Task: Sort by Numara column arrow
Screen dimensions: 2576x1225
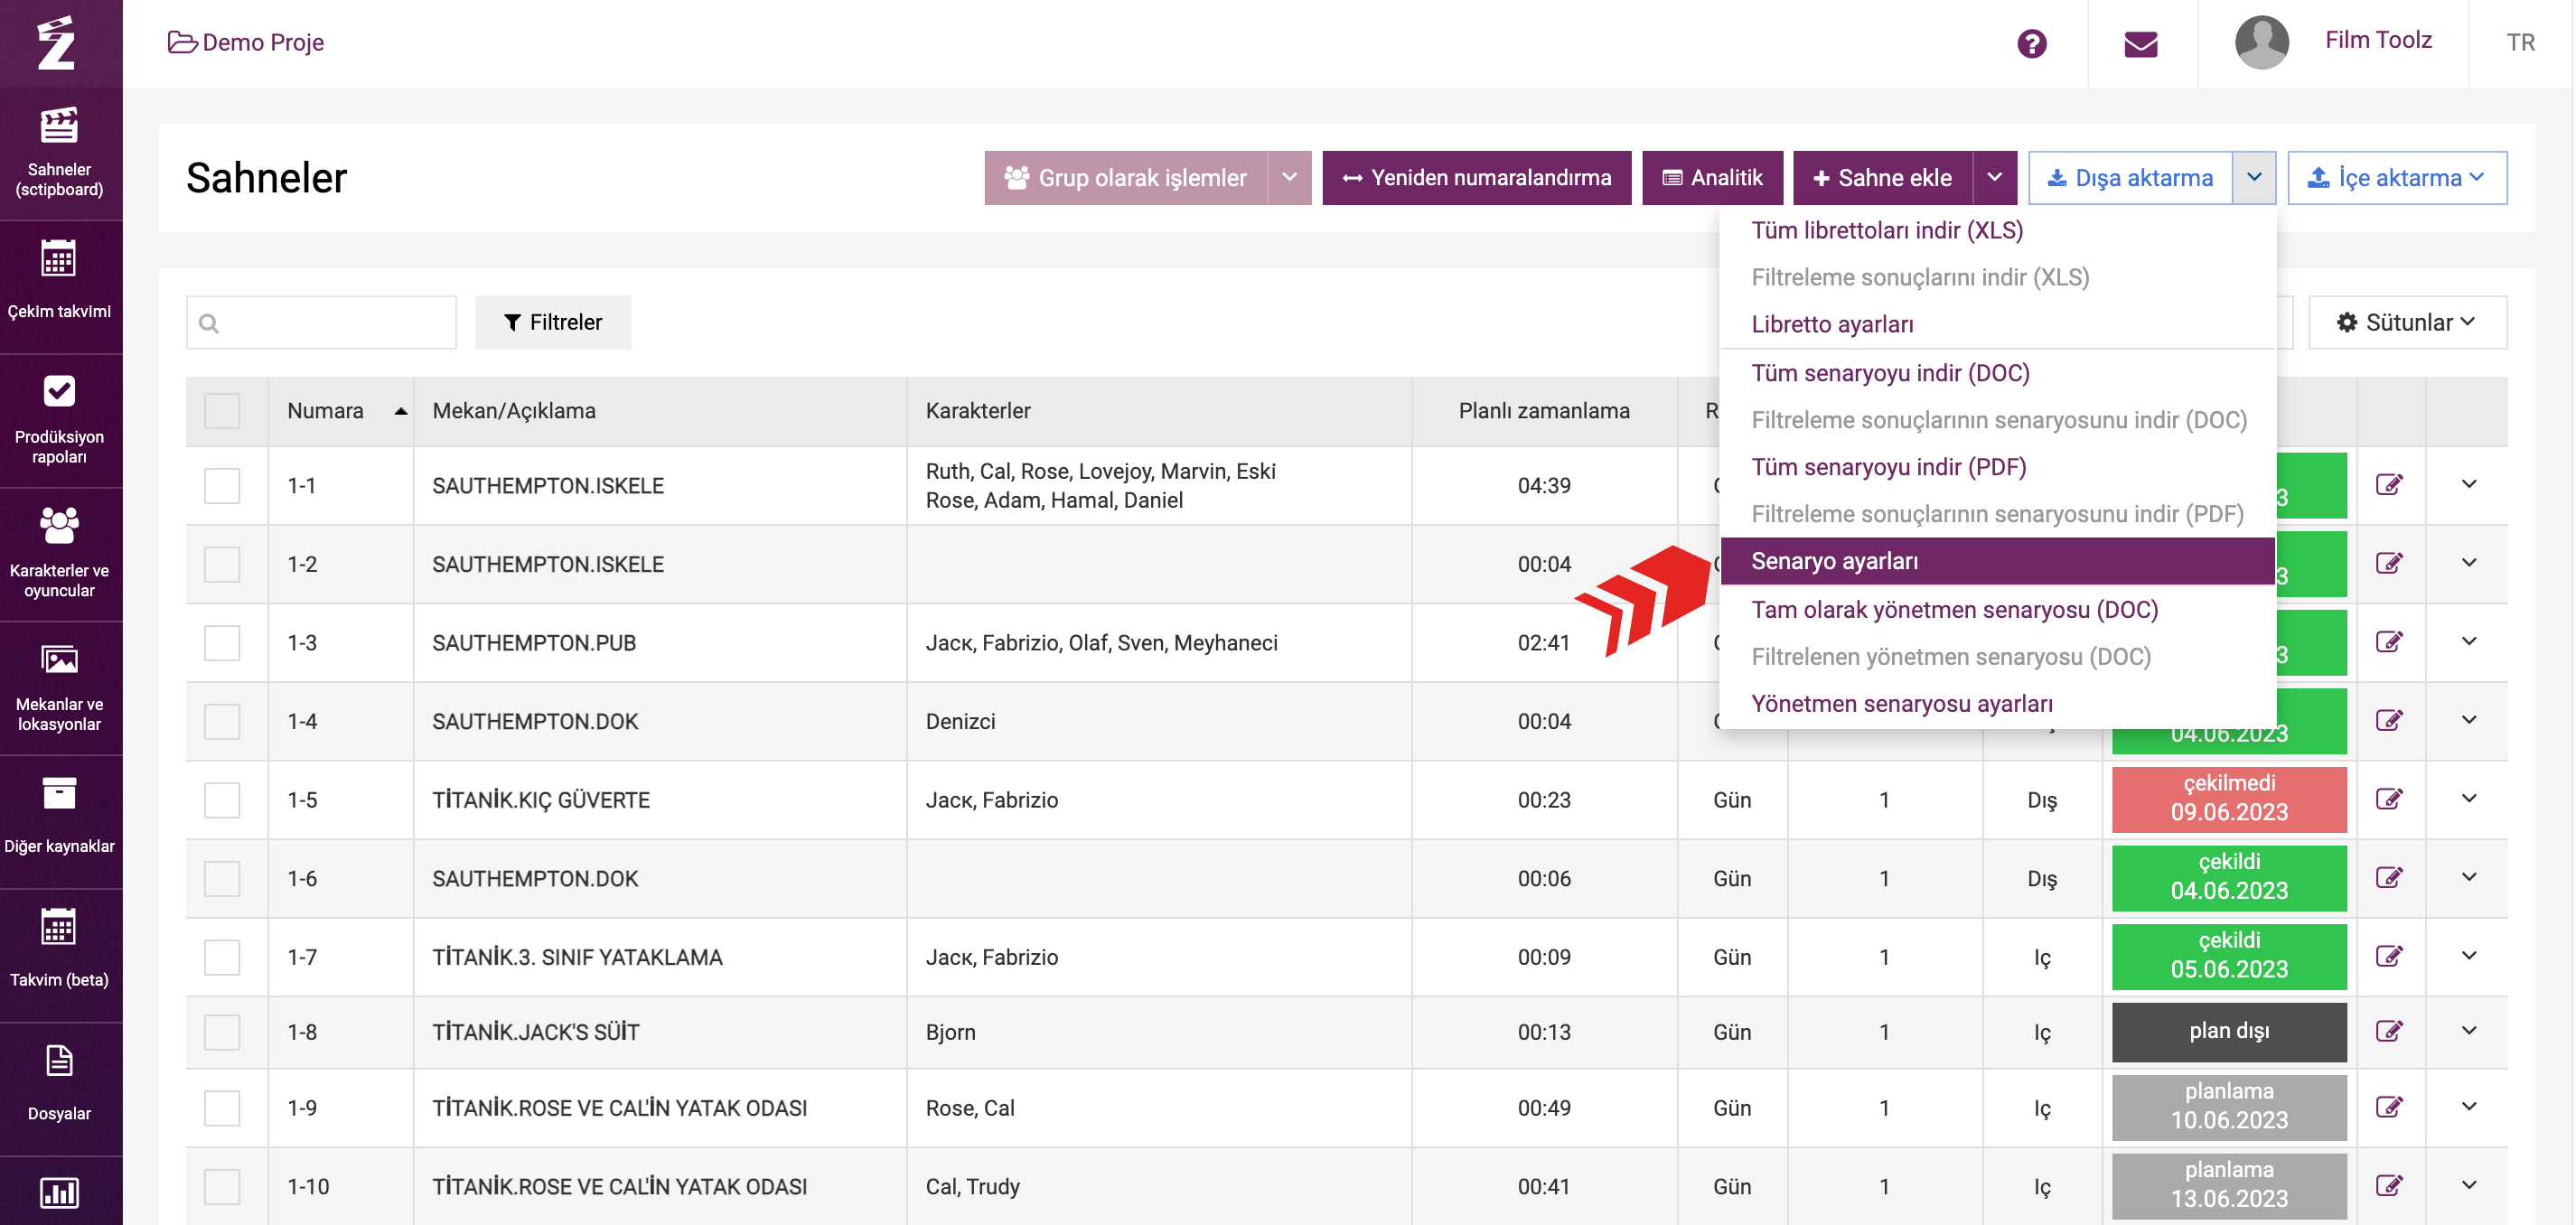Action: [x=400, y=411]
